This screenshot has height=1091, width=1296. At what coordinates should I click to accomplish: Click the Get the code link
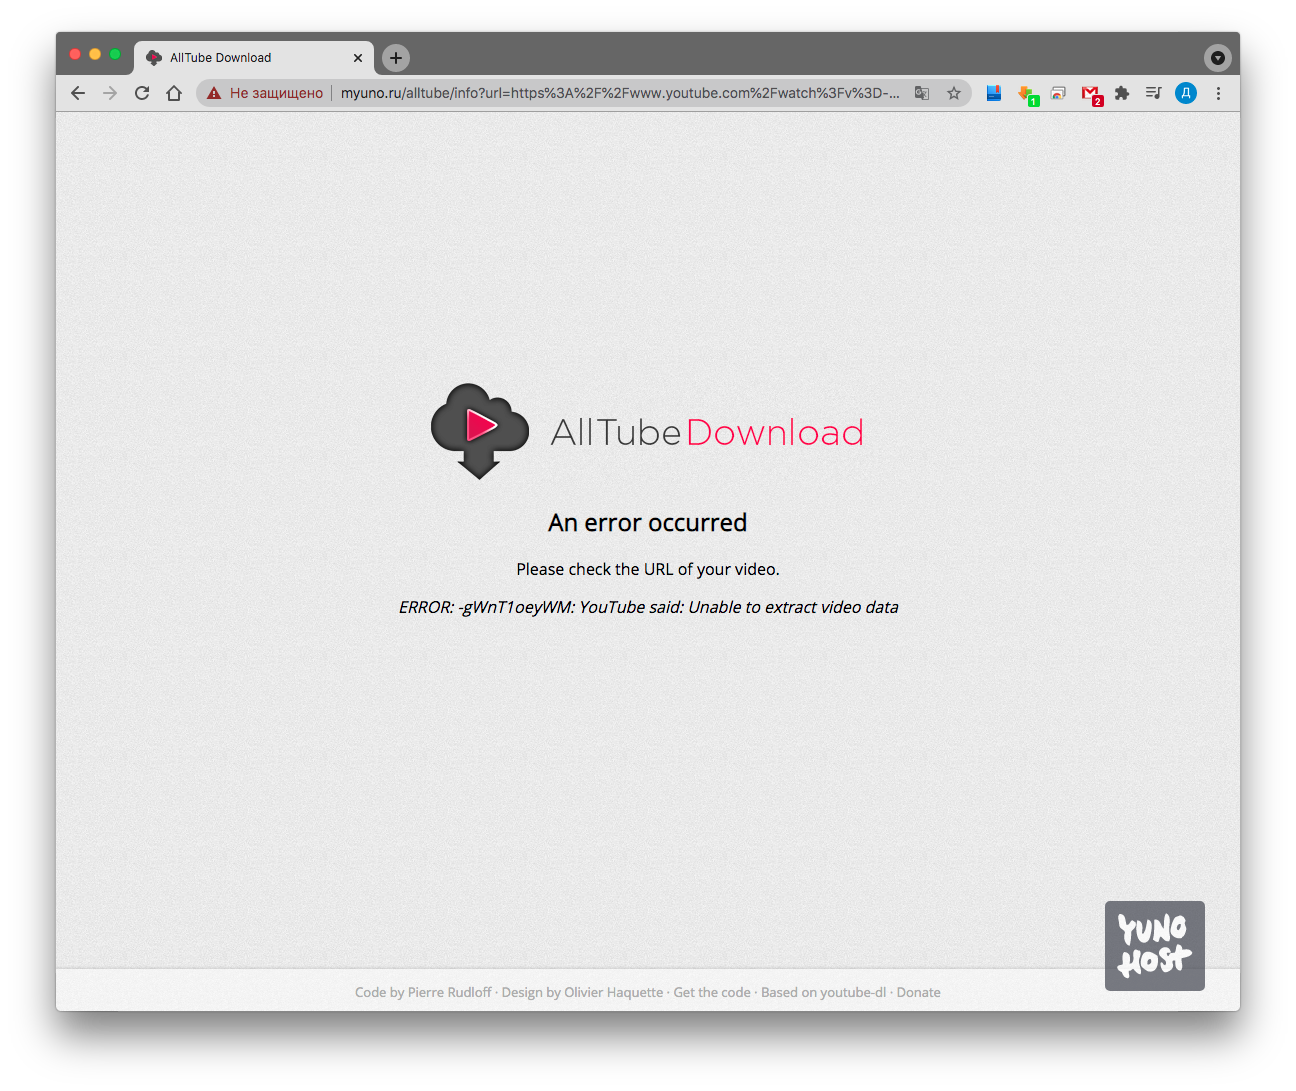712,992
